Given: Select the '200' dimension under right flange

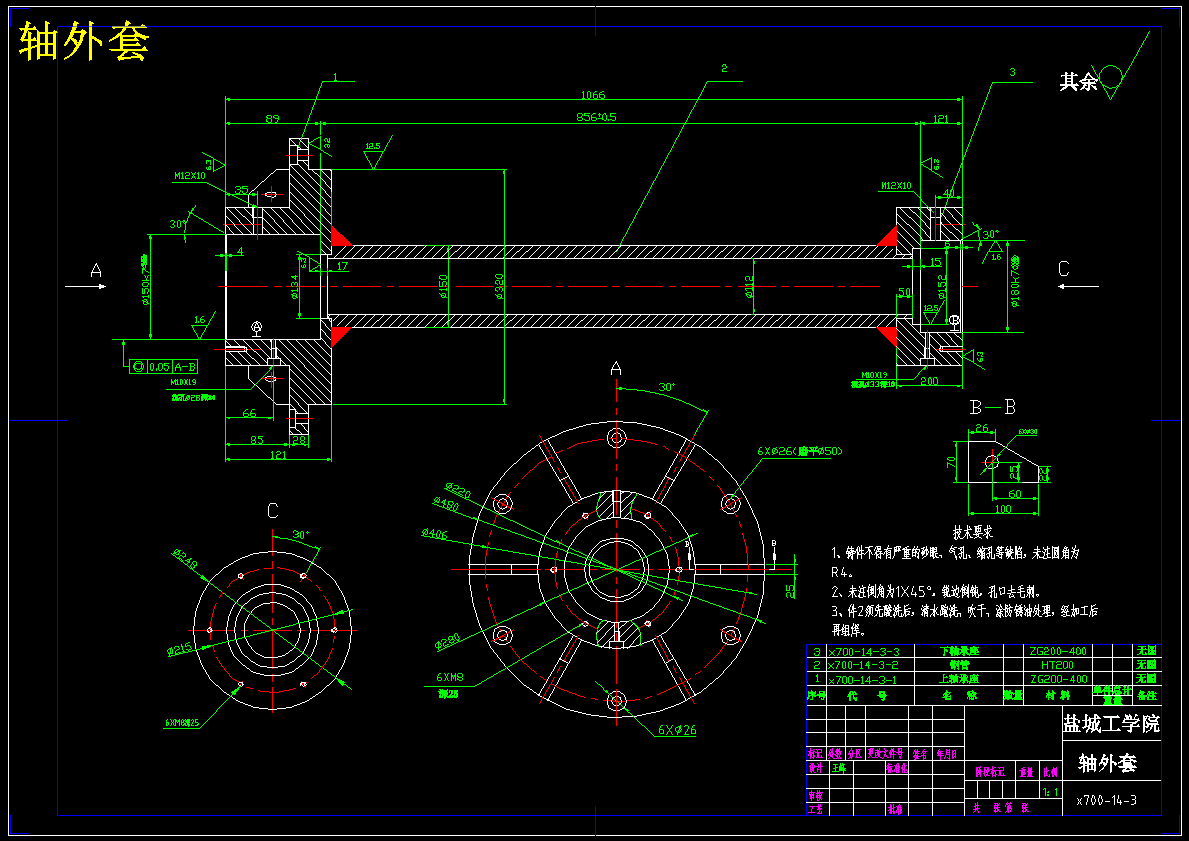Looking at the screenshot, I should pos(929,381).
